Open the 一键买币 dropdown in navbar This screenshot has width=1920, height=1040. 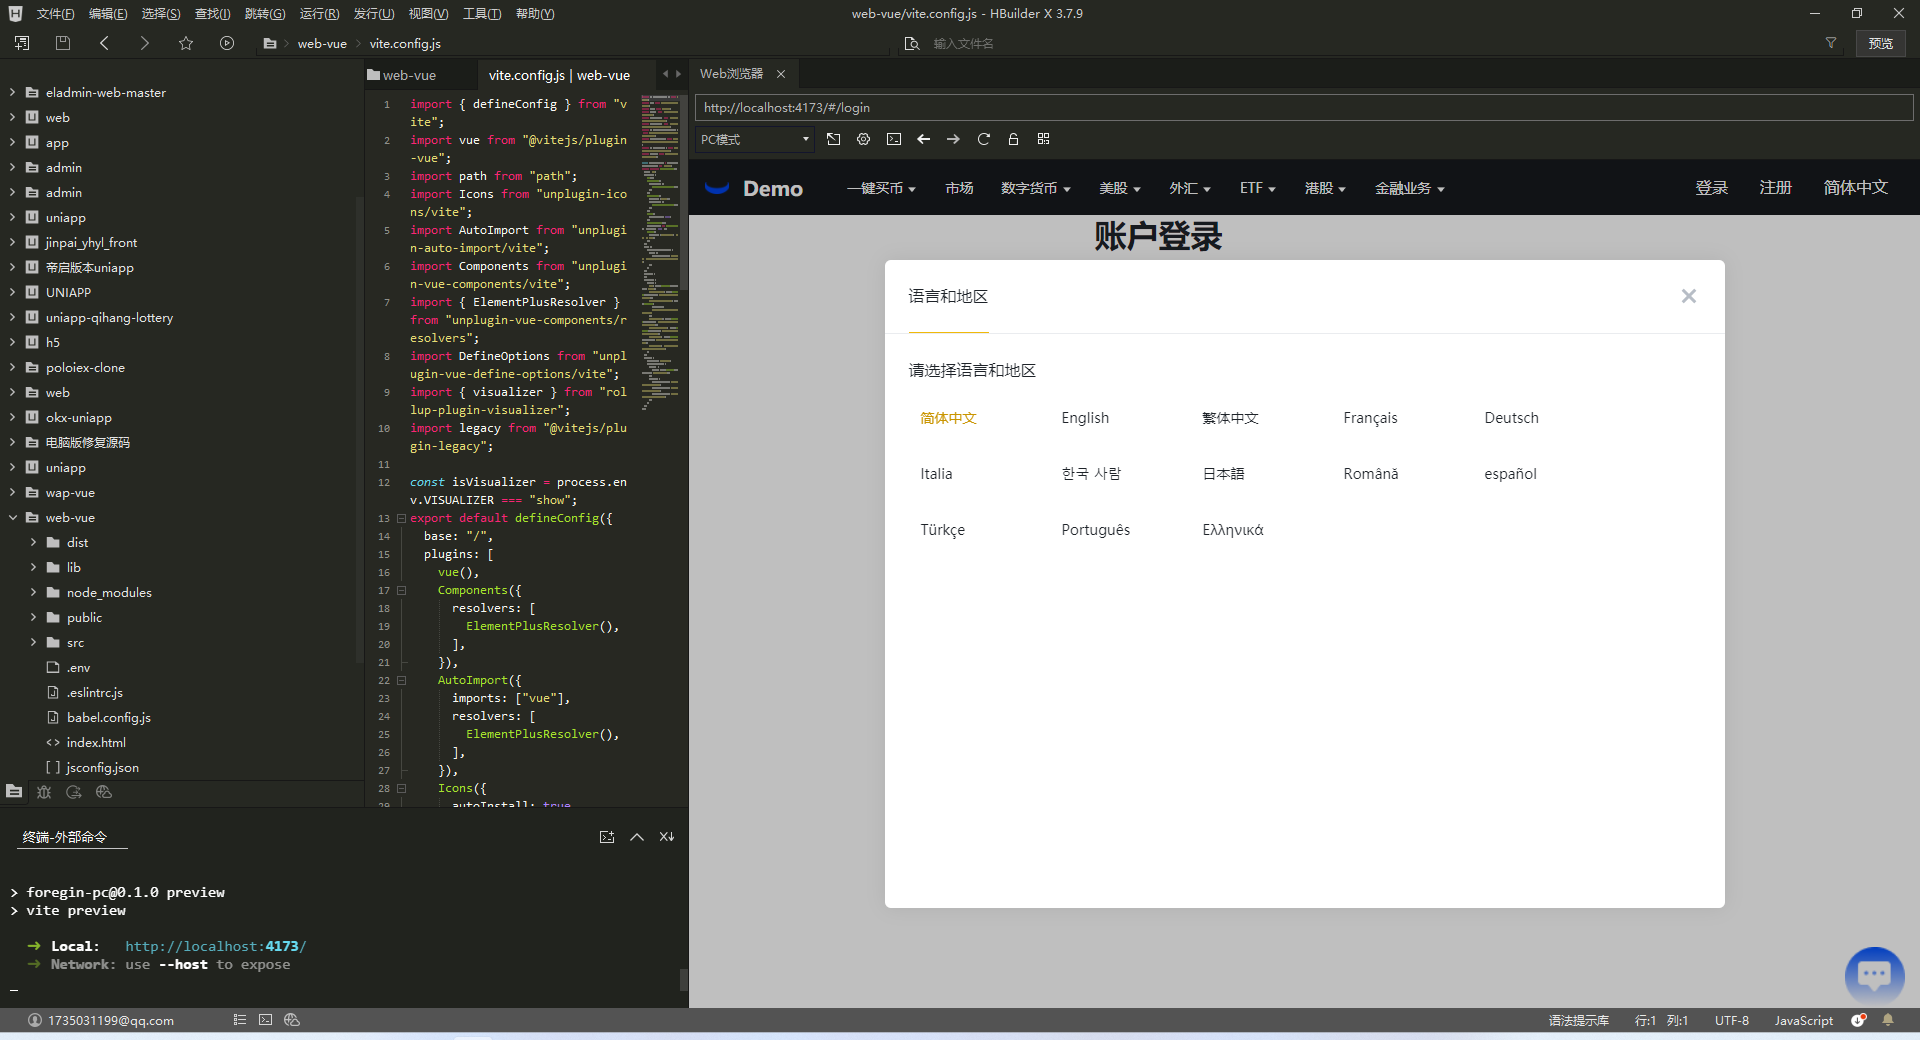pyautogui.click(x=881, y=188)
